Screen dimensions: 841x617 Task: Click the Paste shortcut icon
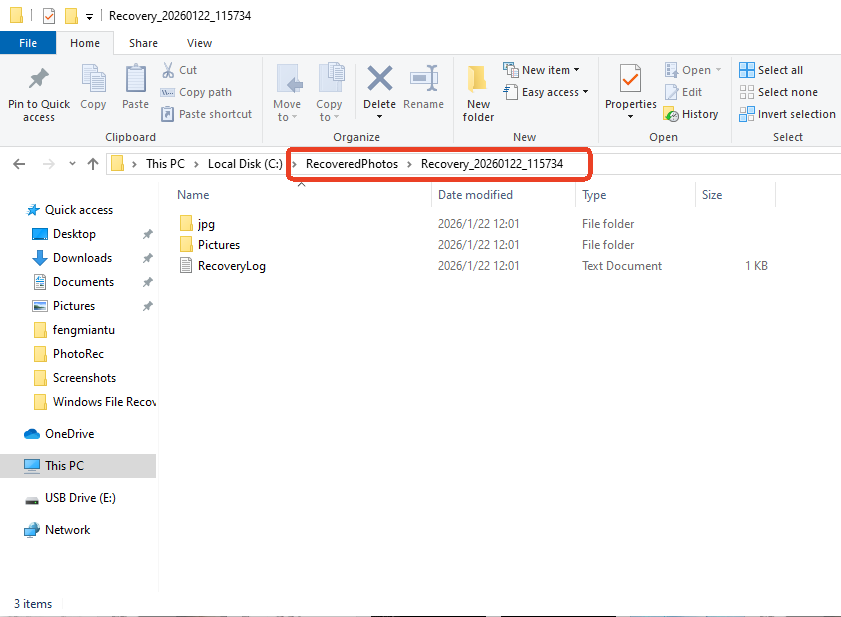coord(206,113)
